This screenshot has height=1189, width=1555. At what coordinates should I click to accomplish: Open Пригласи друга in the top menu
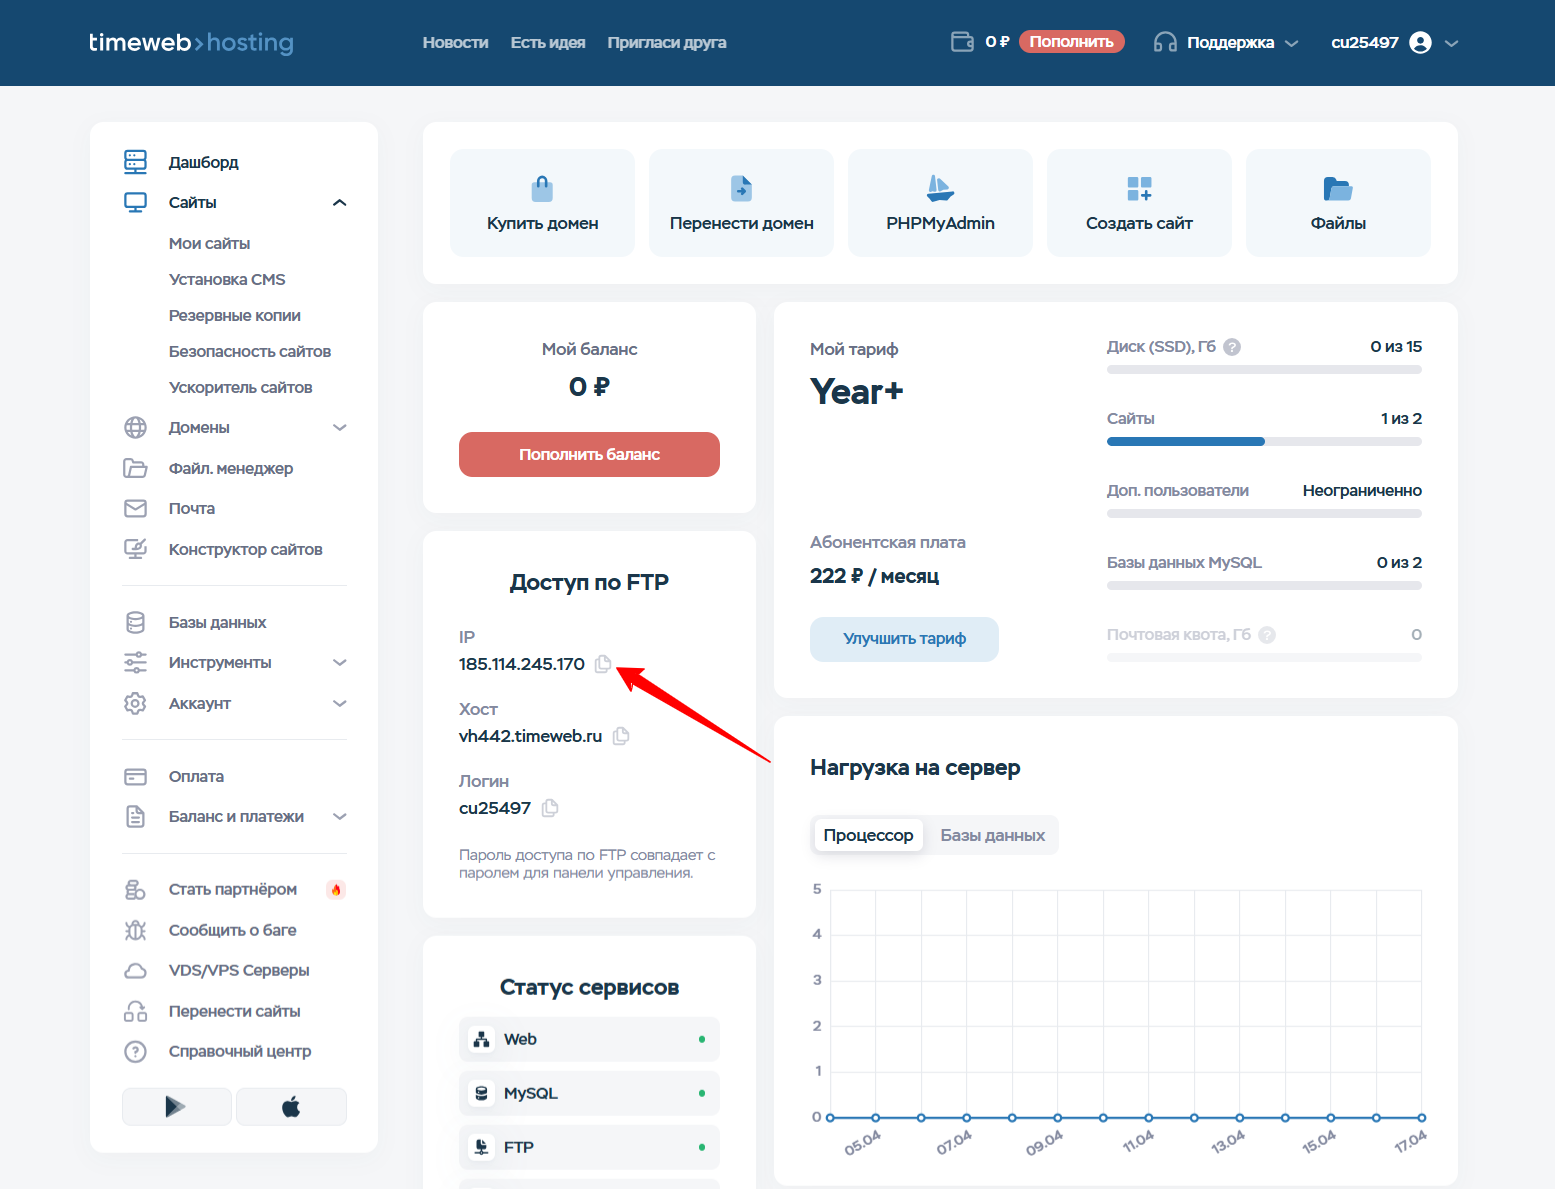point(667,42)
